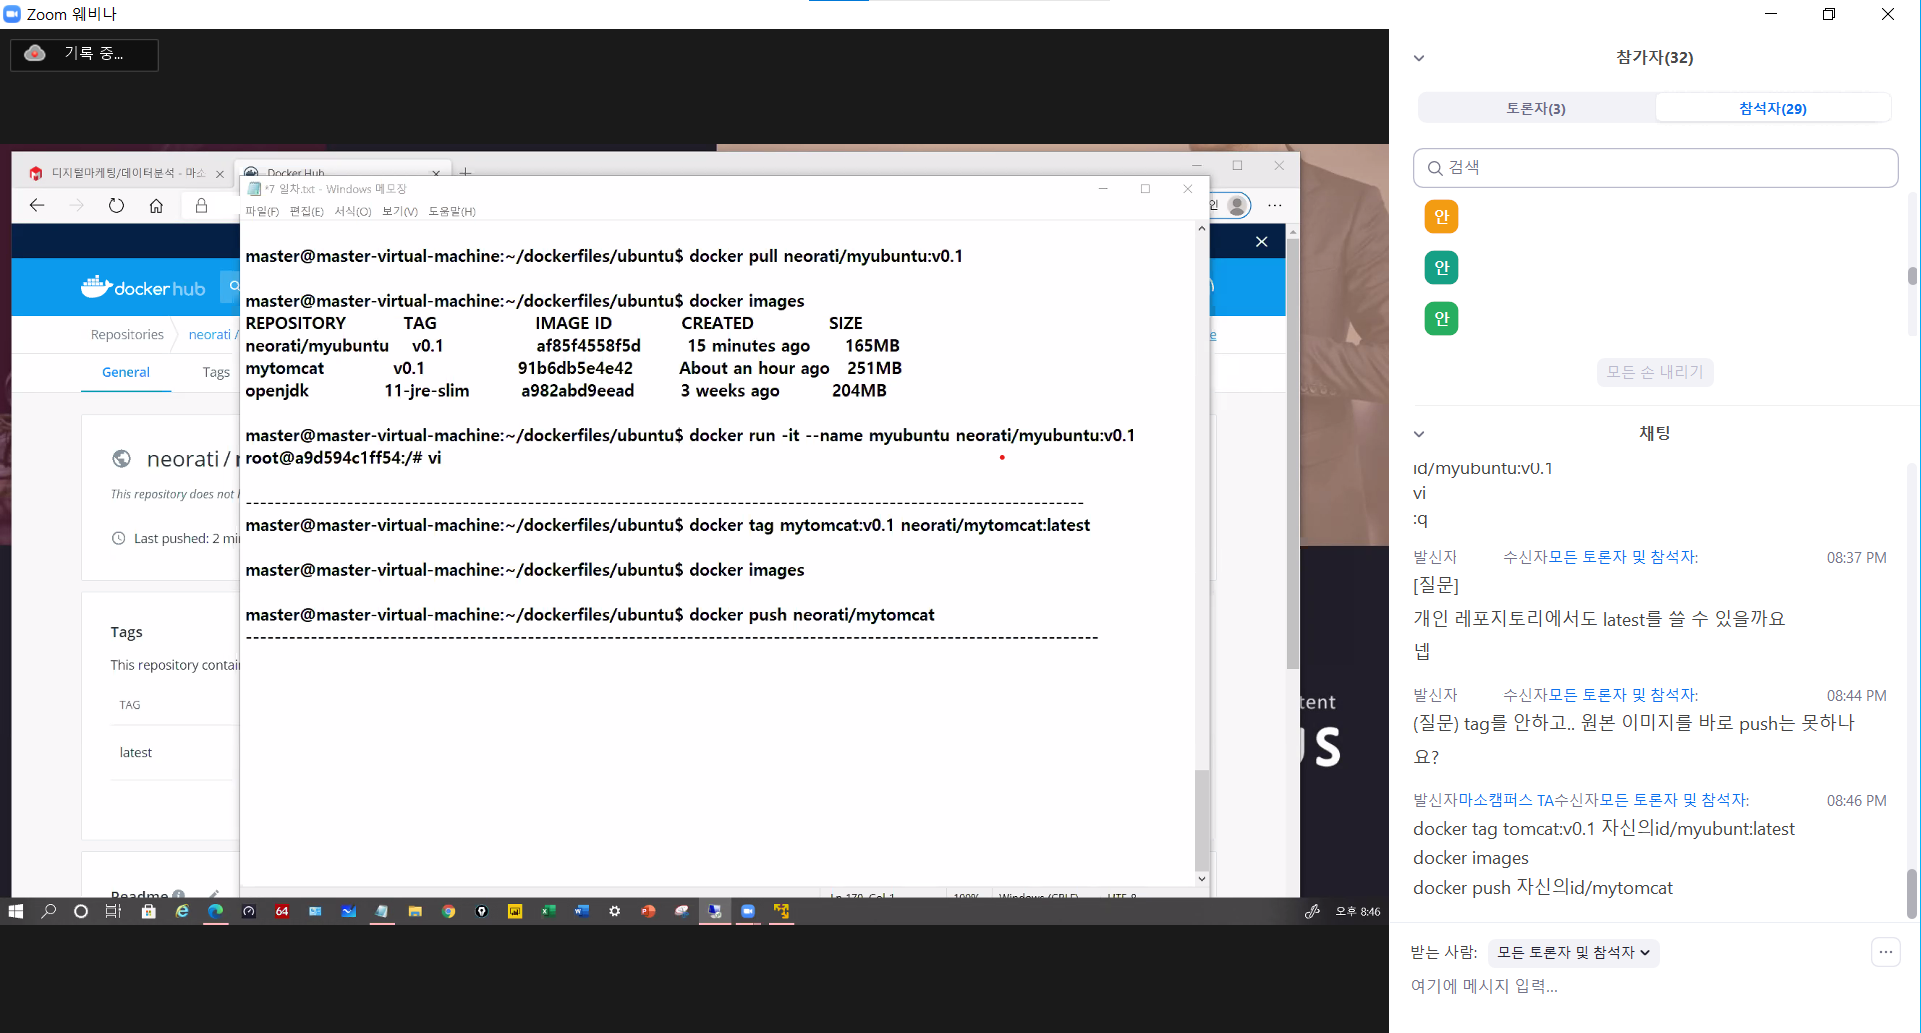This screenshot has height=1033, width=1921.
Task: Open the Chrome icon in the taskbar
Action: pos(448,911)
